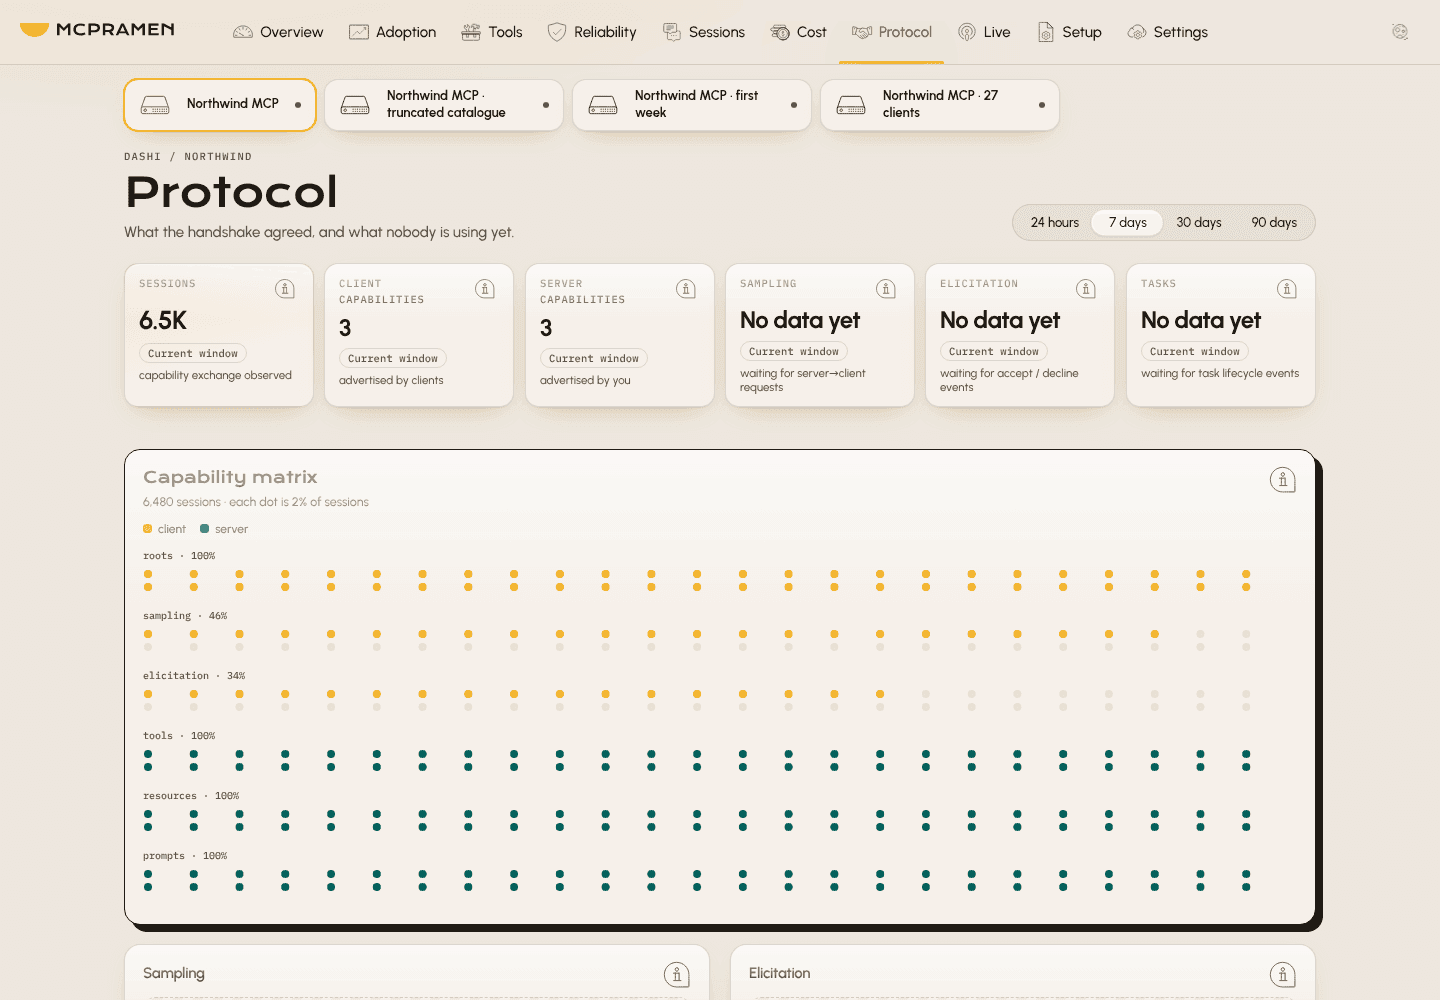Set time range to 24 hours
Image resolution: width=1440 pixels, height=1000 pixels.
click(1055, 222)
